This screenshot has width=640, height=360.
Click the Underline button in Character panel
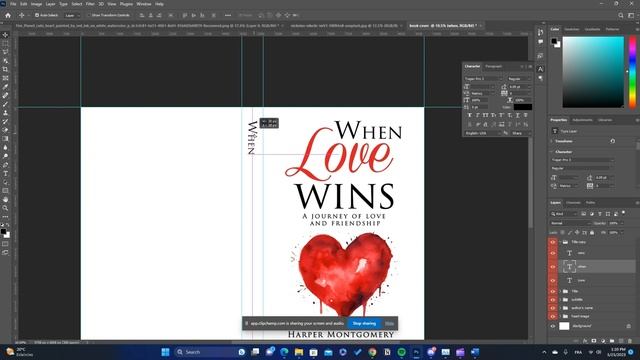[x=518, y=116]
